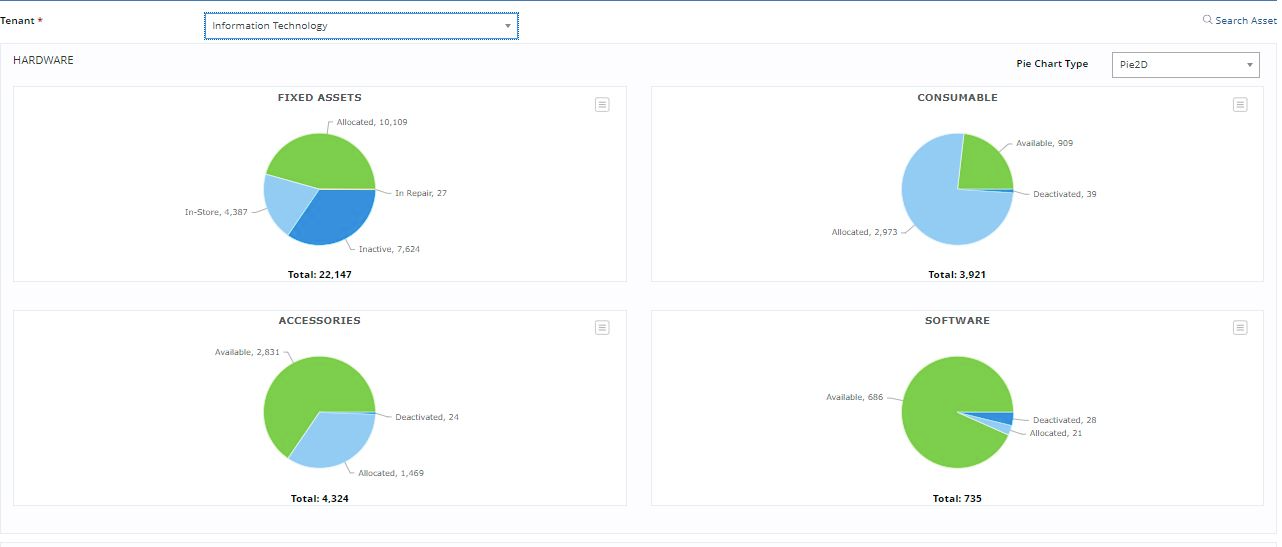Image resolution: width=1282 pixels, height=547 pixels.
Task: Click the 'Allocated, 2,973' label
Action: (x=865, y=232)
